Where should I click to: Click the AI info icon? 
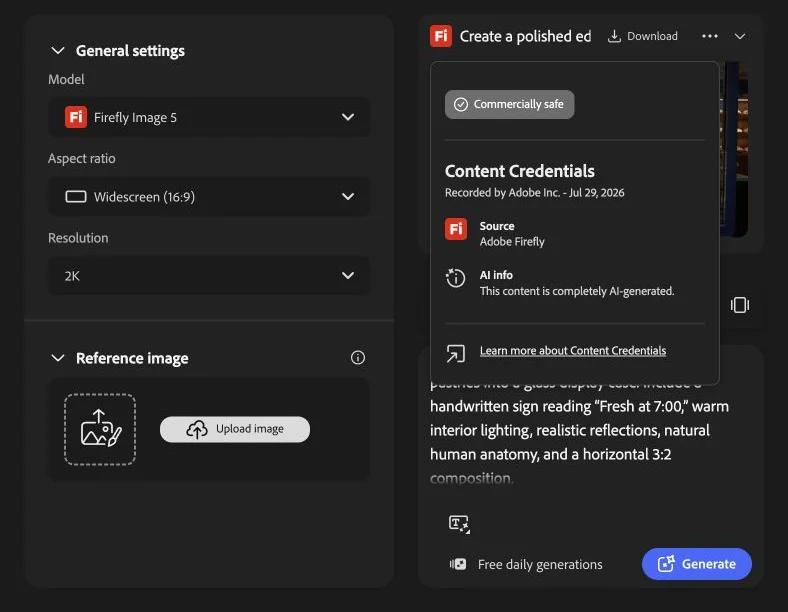click(456, 278)
